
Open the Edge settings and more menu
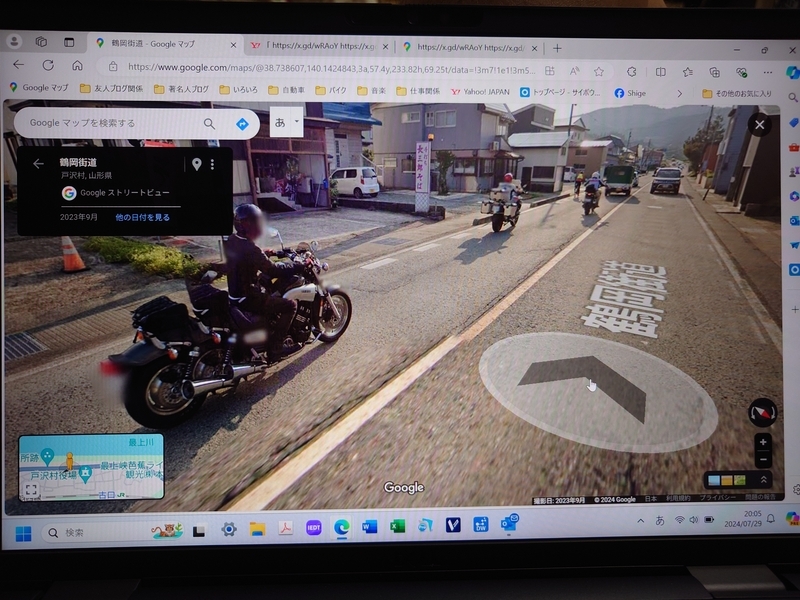[768, 72]
